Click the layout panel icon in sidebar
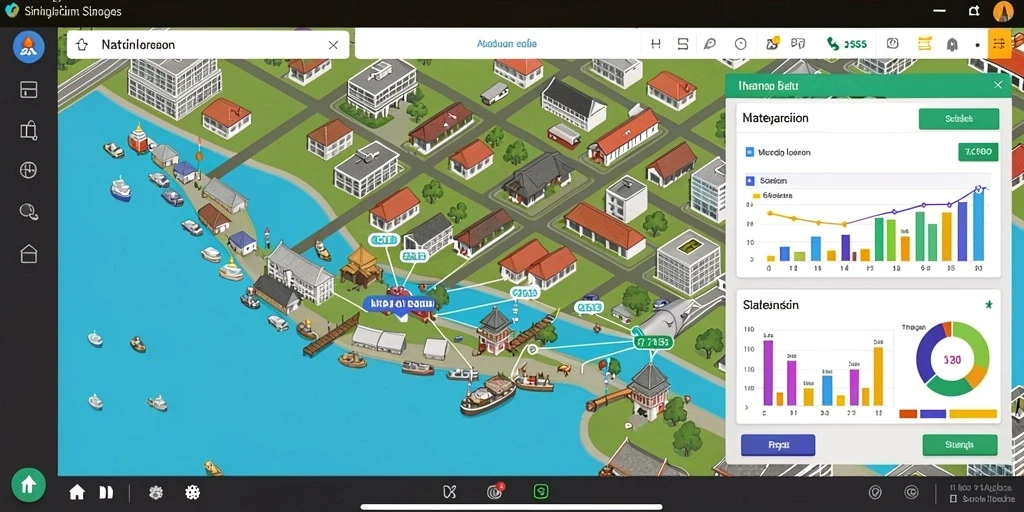The width and height of the screenshot is (1024, 512). 28,89
